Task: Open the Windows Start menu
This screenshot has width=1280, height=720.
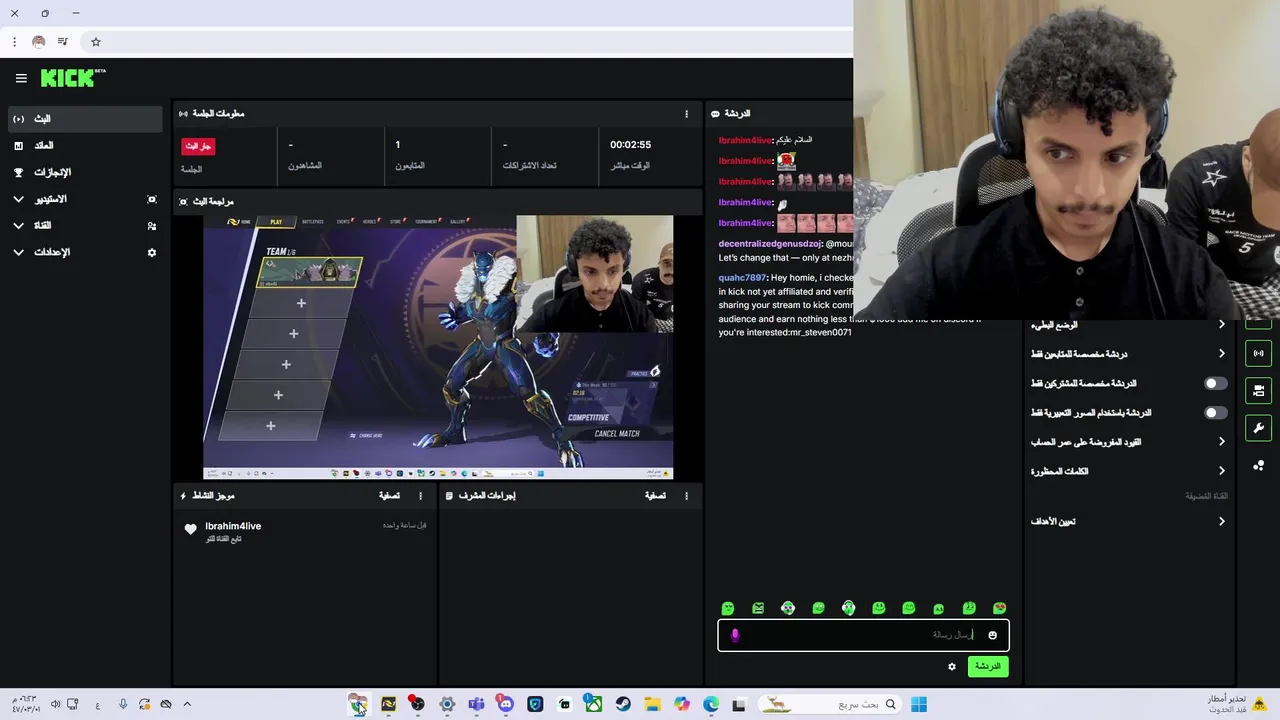Action: pyautogui.click(x=919, y=705)
